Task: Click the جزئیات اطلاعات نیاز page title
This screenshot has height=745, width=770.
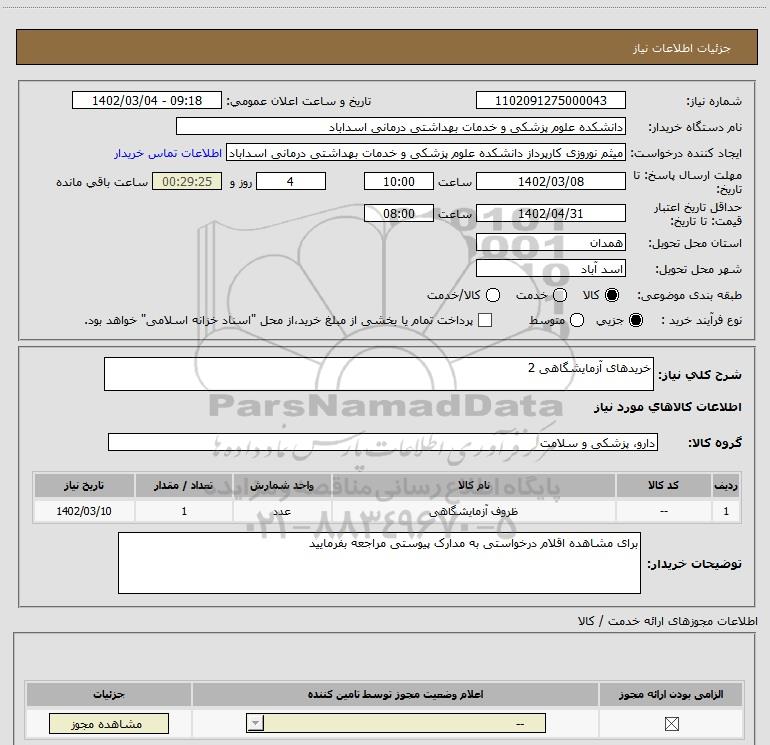Action: (x=682, y=48)
